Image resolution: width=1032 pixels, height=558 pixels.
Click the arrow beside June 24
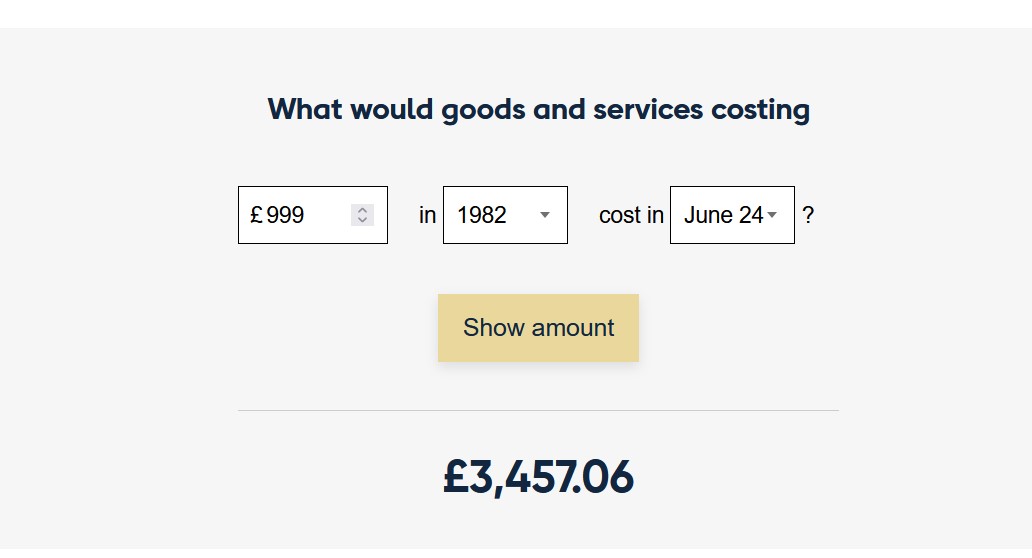point(772,215)
